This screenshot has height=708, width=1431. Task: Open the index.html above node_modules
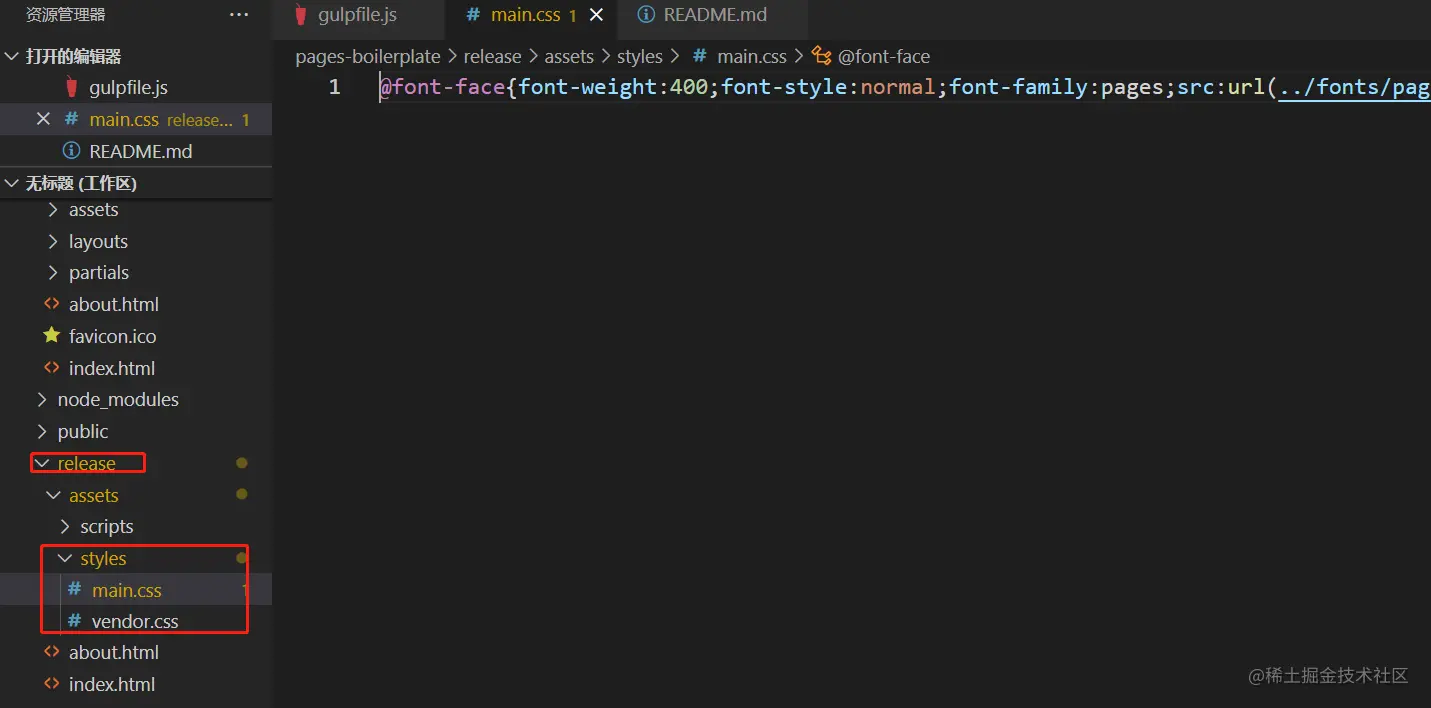coord(112,368)
